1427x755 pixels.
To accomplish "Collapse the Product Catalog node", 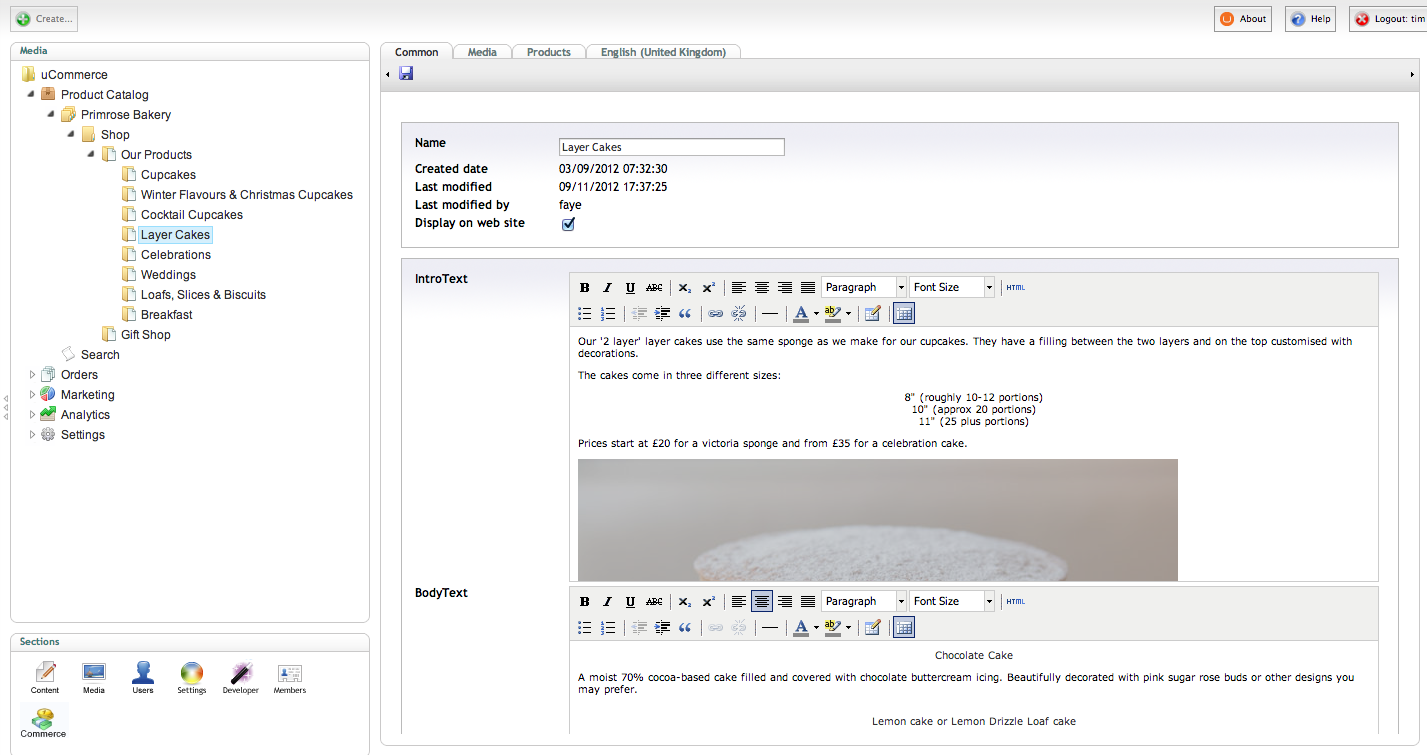I will pyautogui.click(x=31, y=95).
